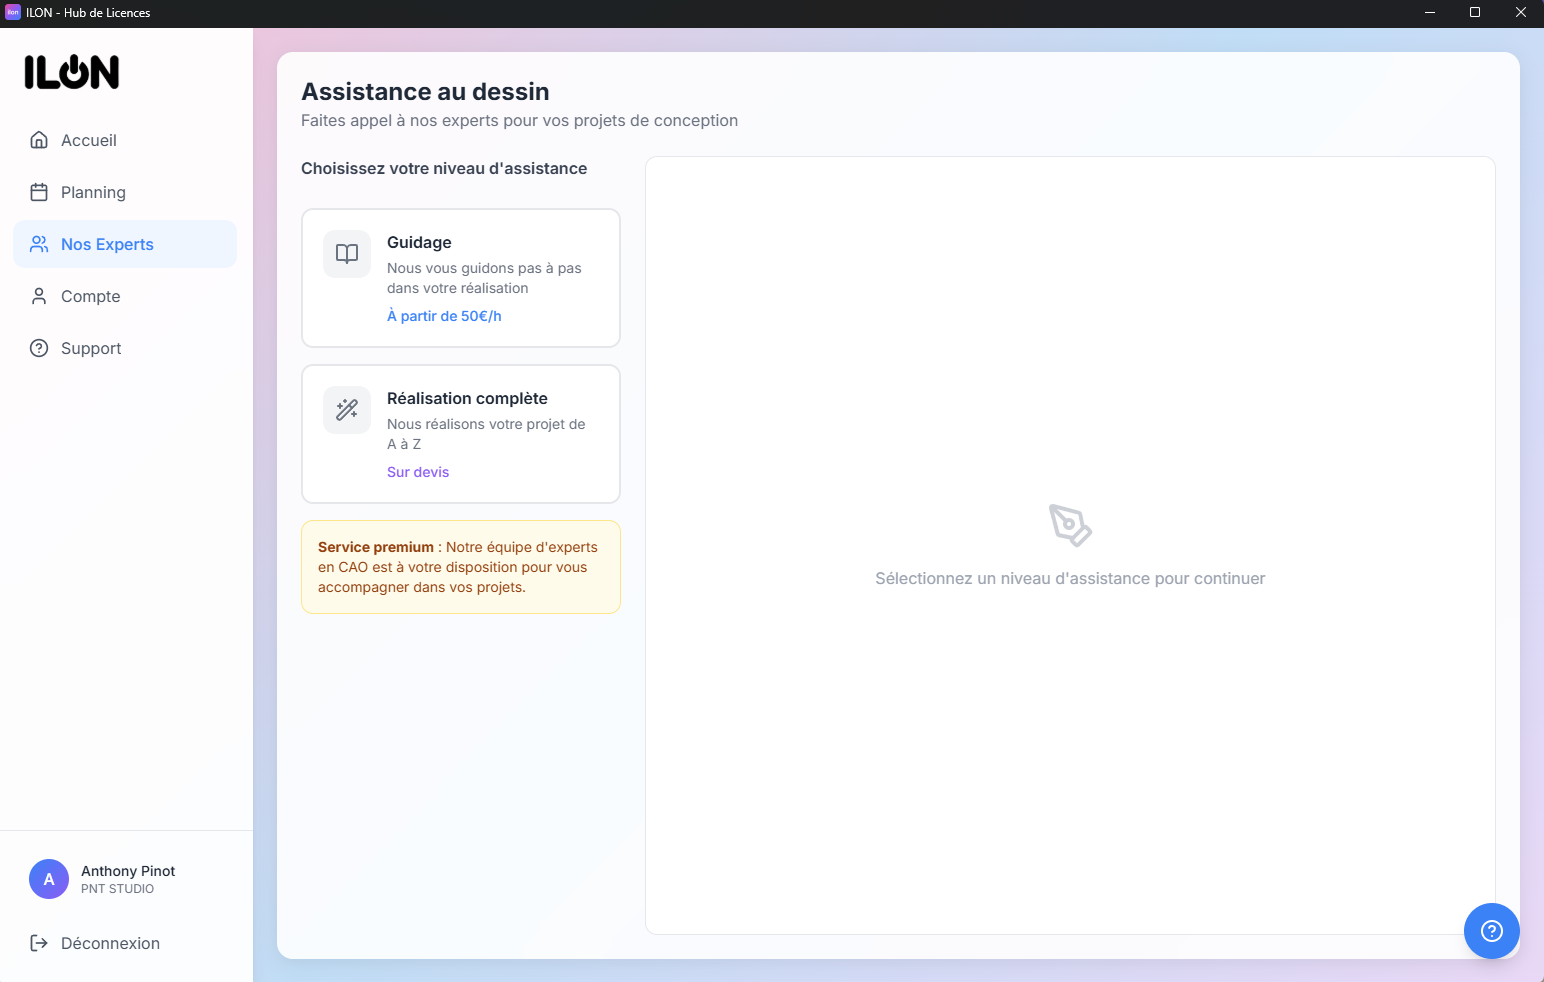1544x982 pixels.
Task: Click the logout arrow icon next to Déconnexion
Action: pos(38,943)
